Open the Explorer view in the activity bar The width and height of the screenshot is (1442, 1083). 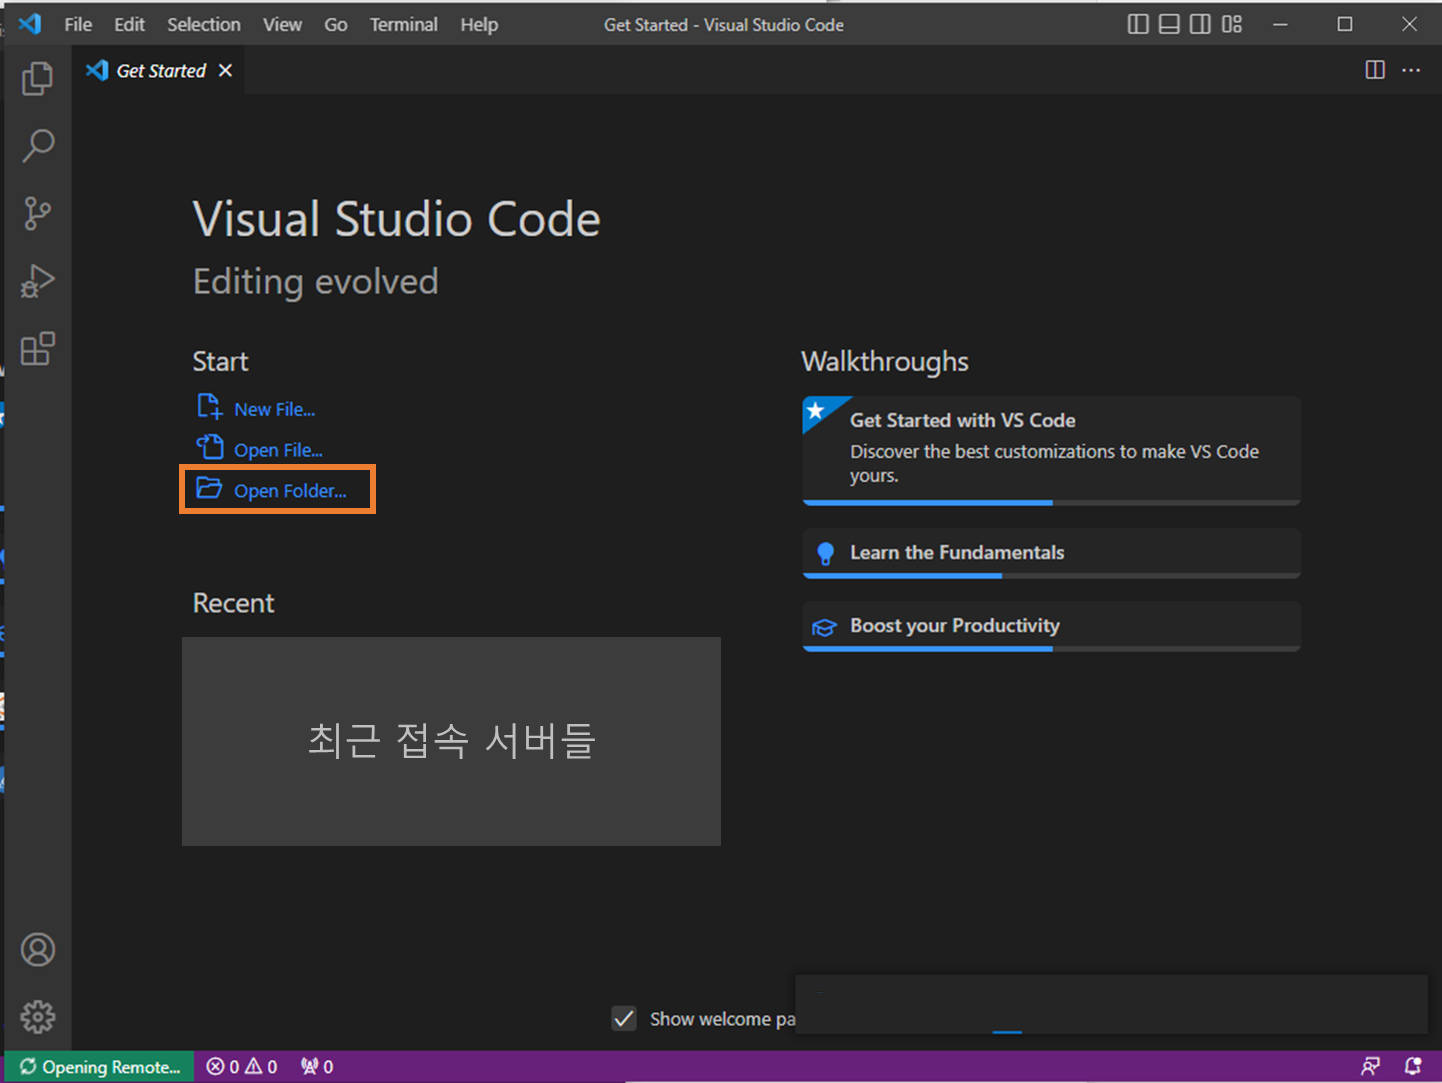tap(38, 78)
